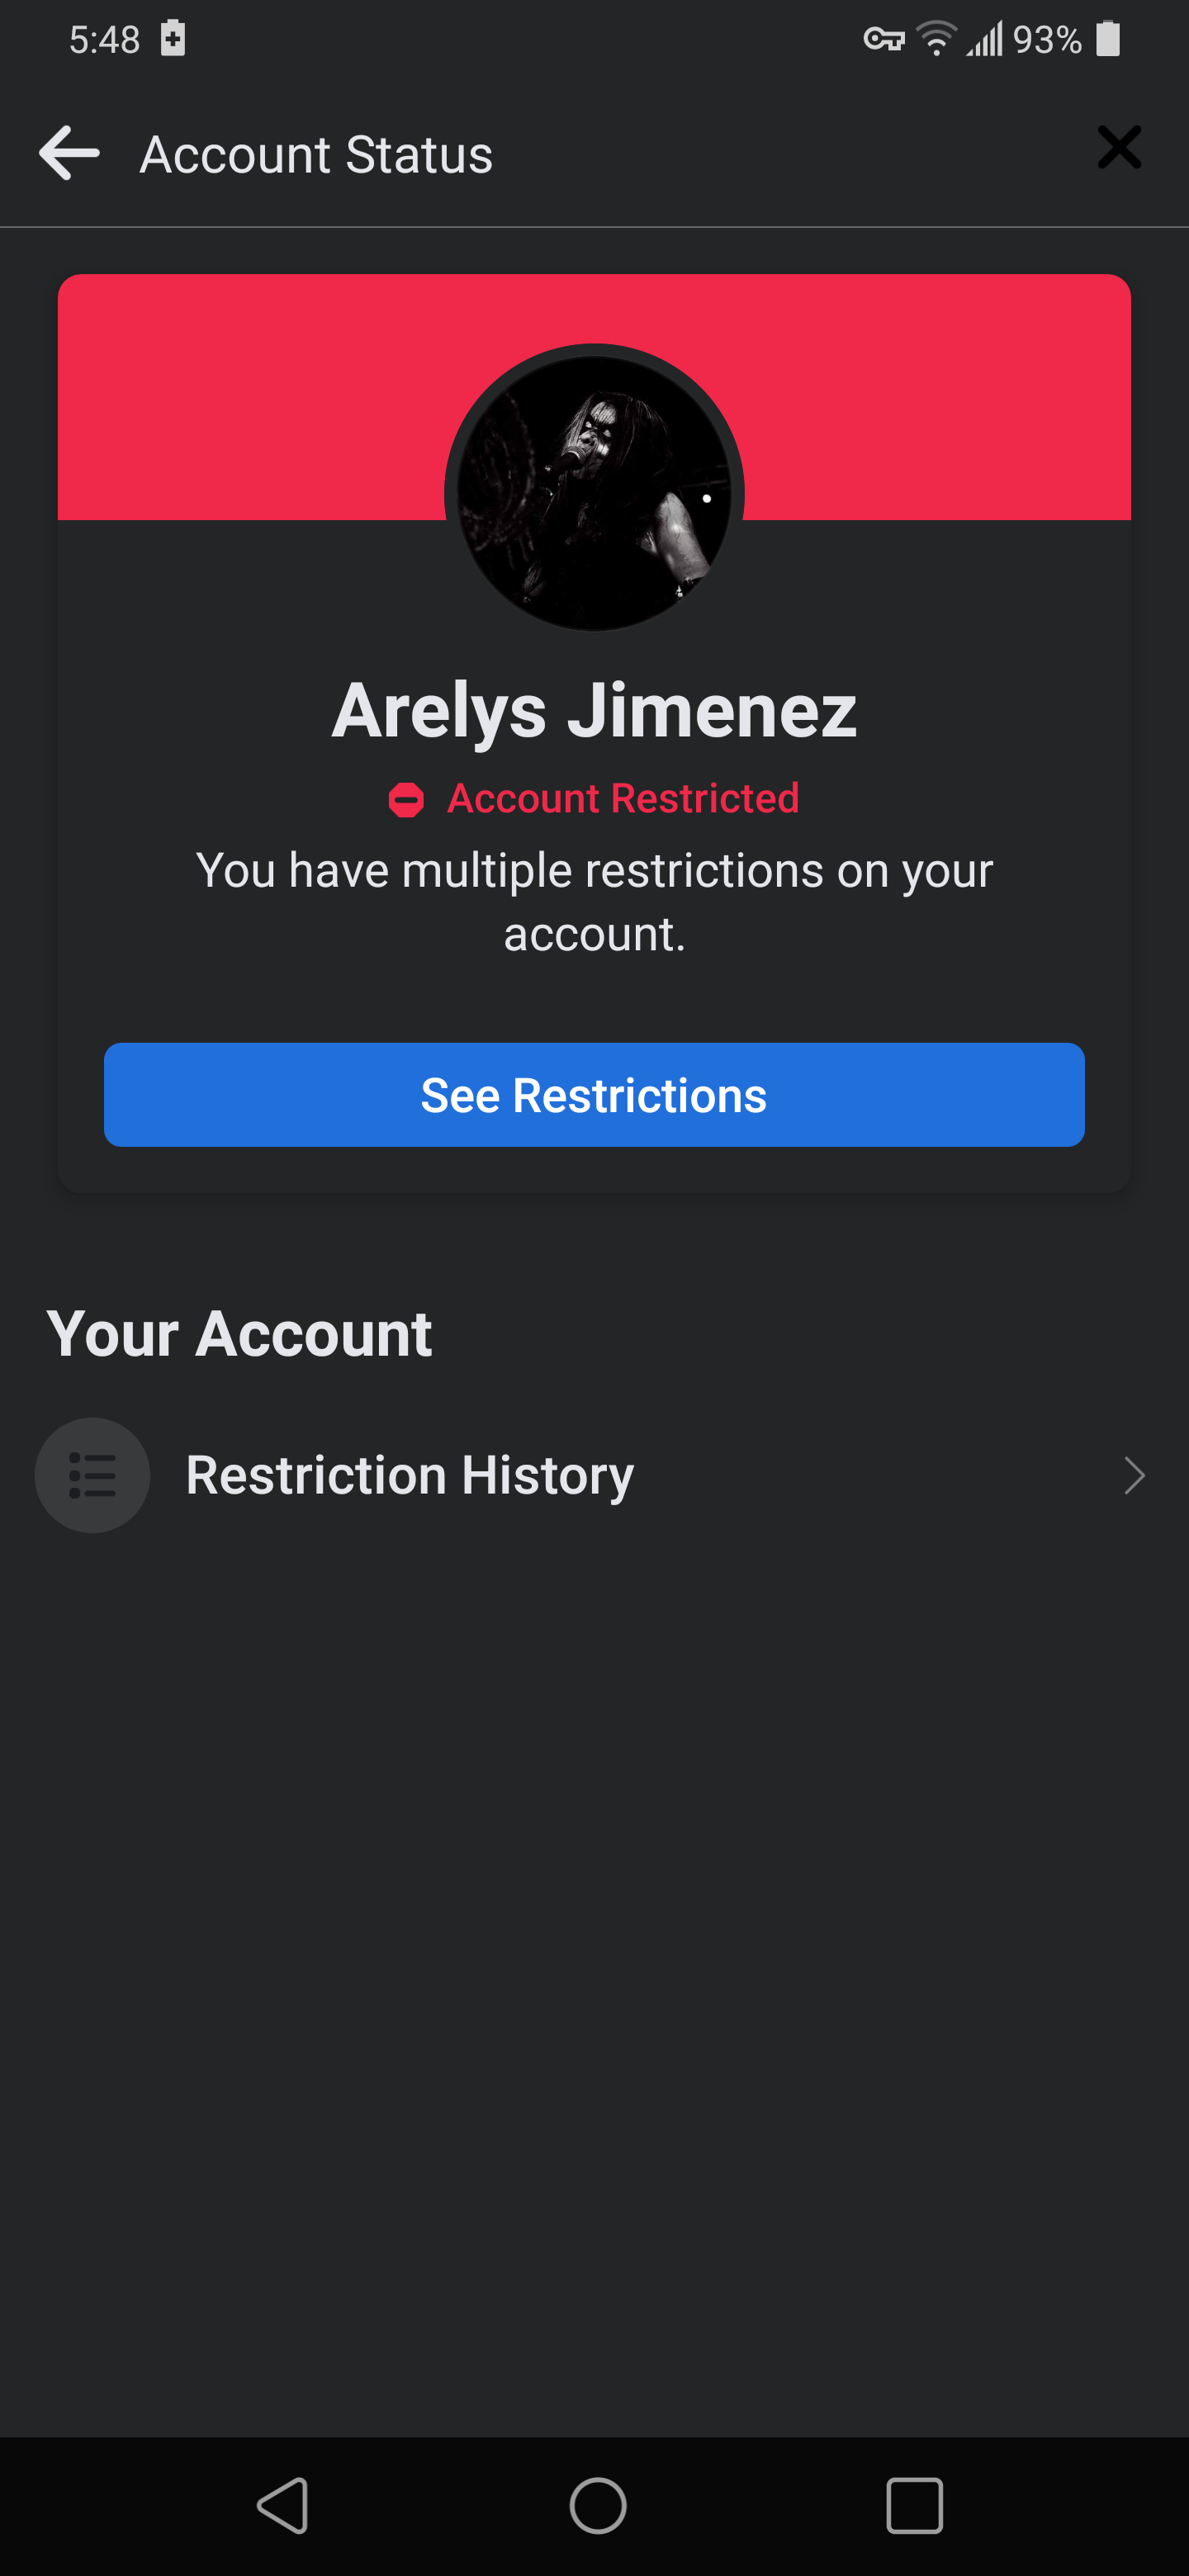The image size is (1189, 2576).
Task: Close the Account Status page
Action: (x=1118, y=148)
